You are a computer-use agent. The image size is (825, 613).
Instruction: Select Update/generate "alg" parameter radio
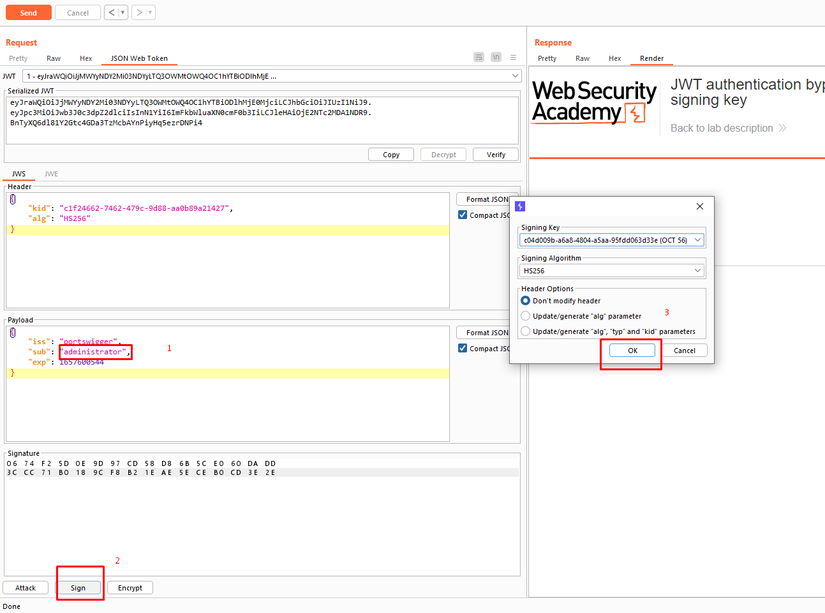pos(525,316)
